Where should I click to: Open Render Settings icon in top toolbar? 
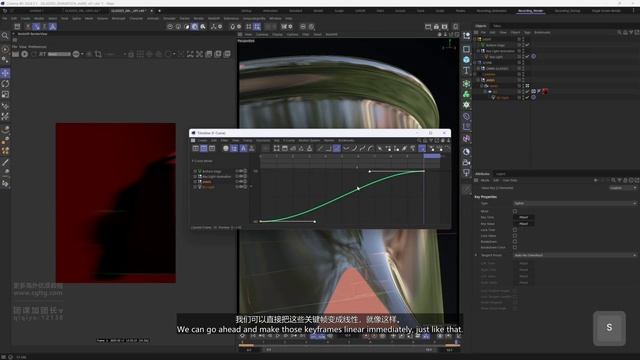pos(444,27)
